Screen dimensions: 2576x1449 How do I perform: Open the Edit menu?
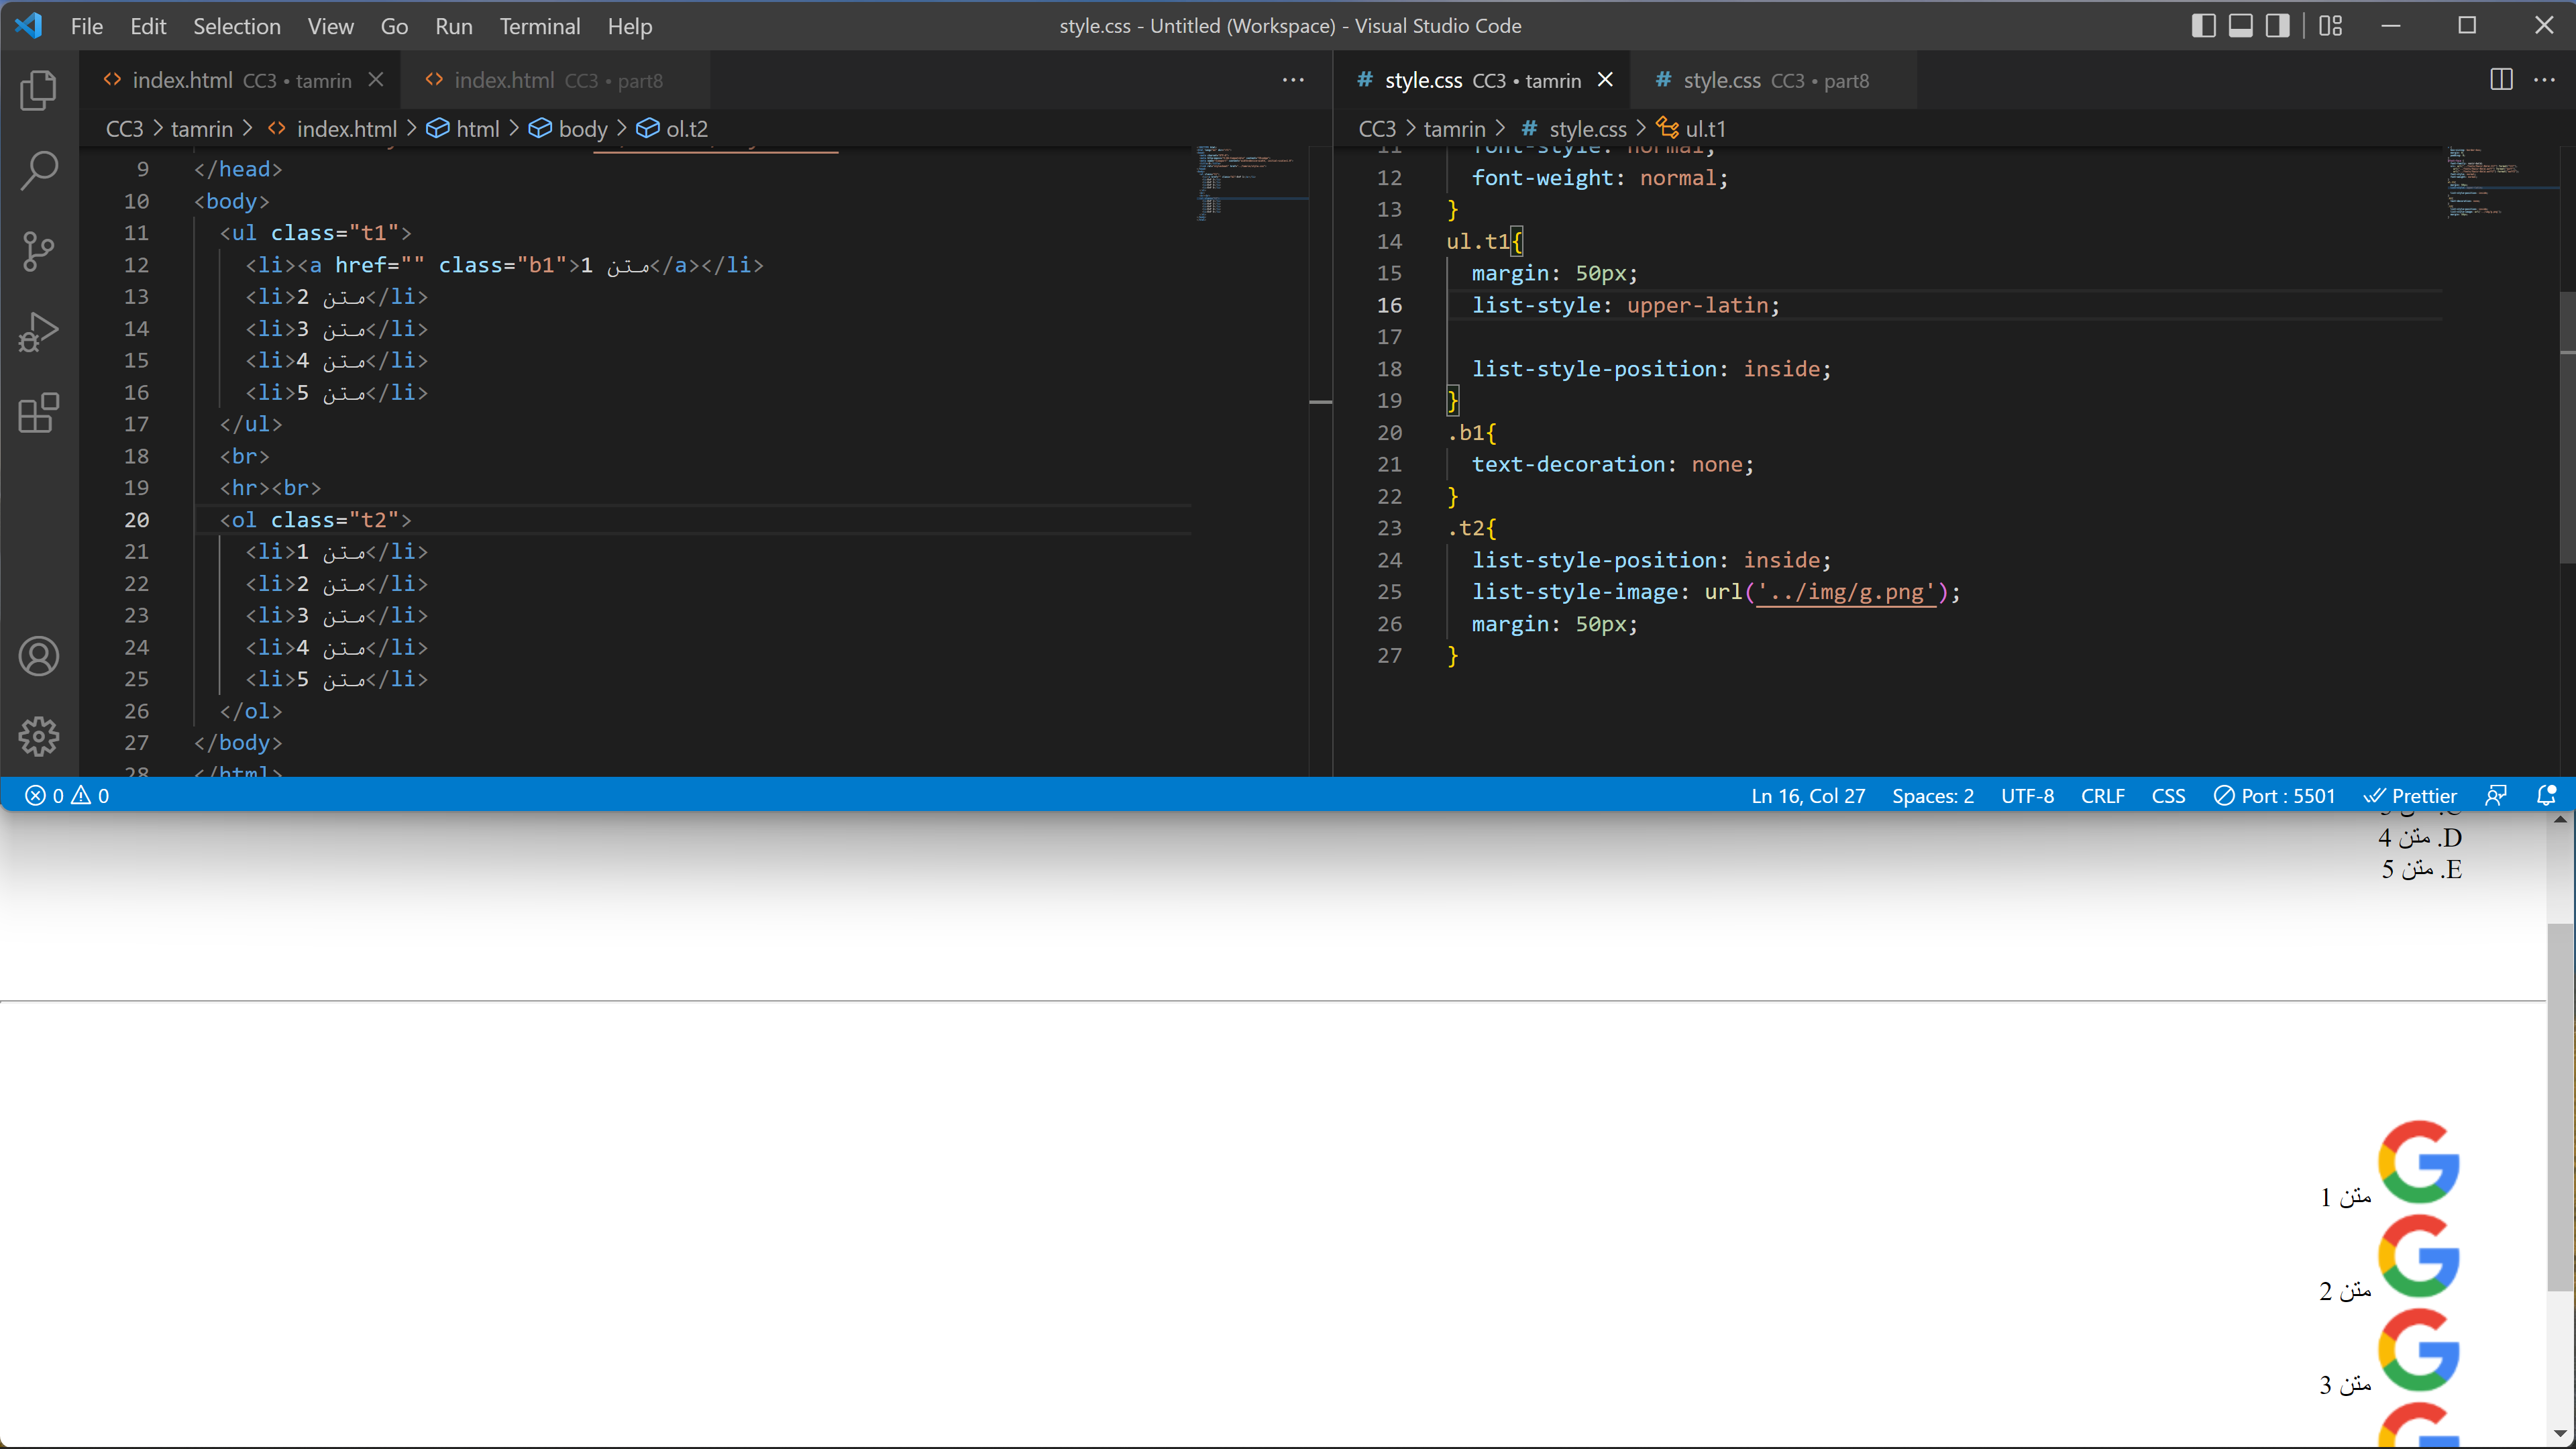tap(148, 26)
